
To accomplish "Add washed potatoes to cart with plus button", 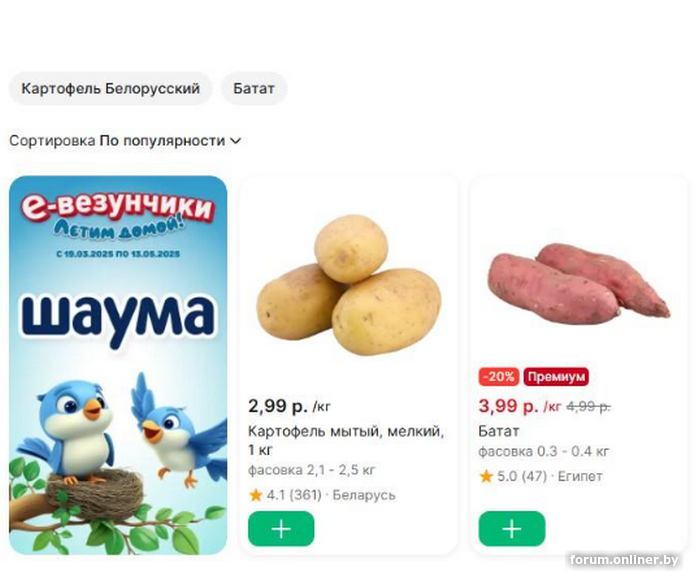I will [x=281, y=529].
